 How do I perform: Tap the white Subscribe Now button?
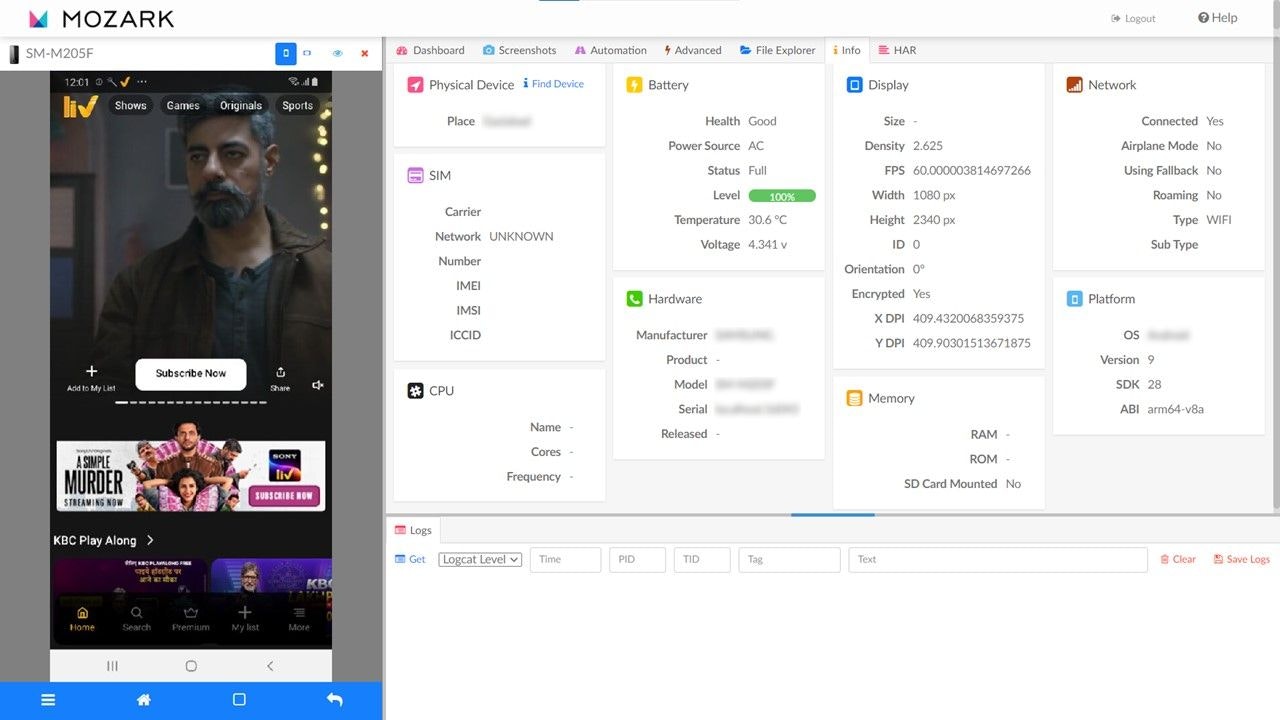point(191,374)
